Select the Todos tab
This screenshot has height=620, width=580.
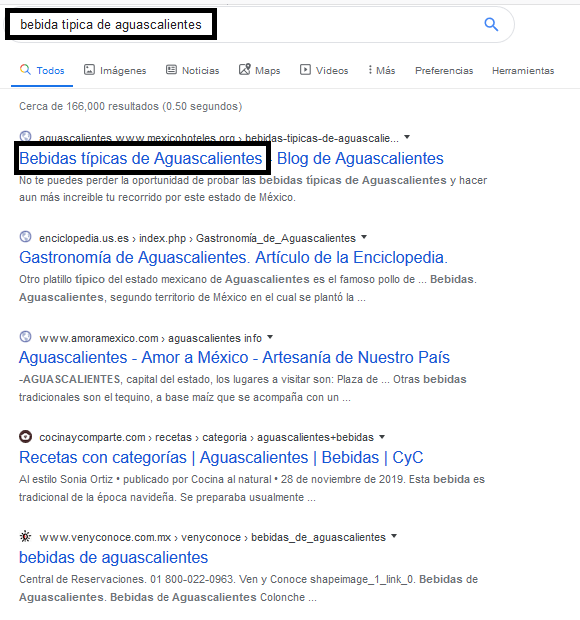pyautogui.click(x=42, y=70)
